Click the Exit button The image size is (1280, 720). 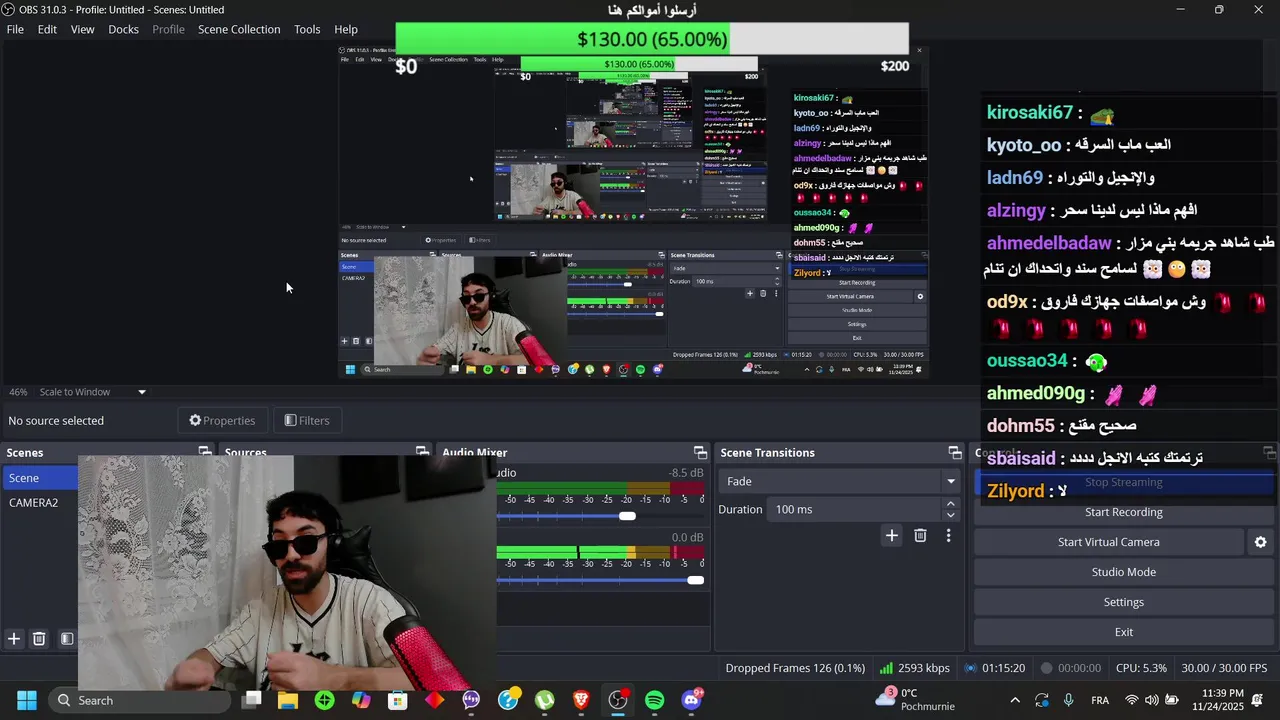1123,632
